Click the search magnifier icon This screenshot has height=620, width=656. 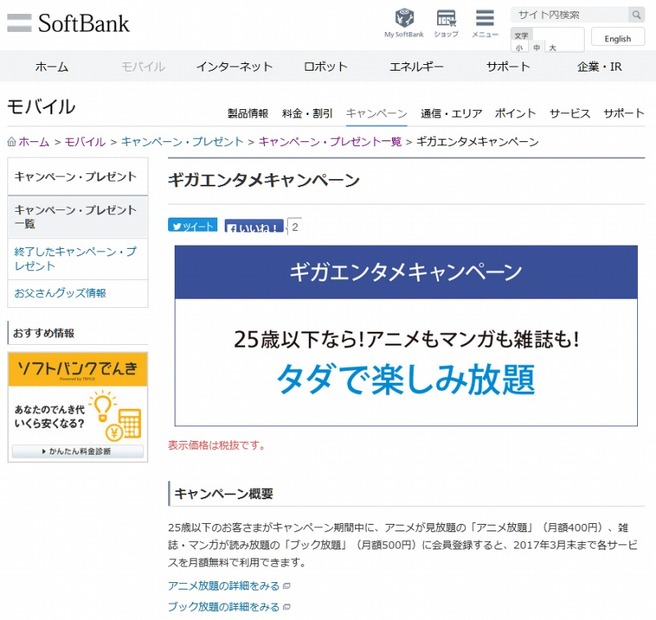[636, 15]
